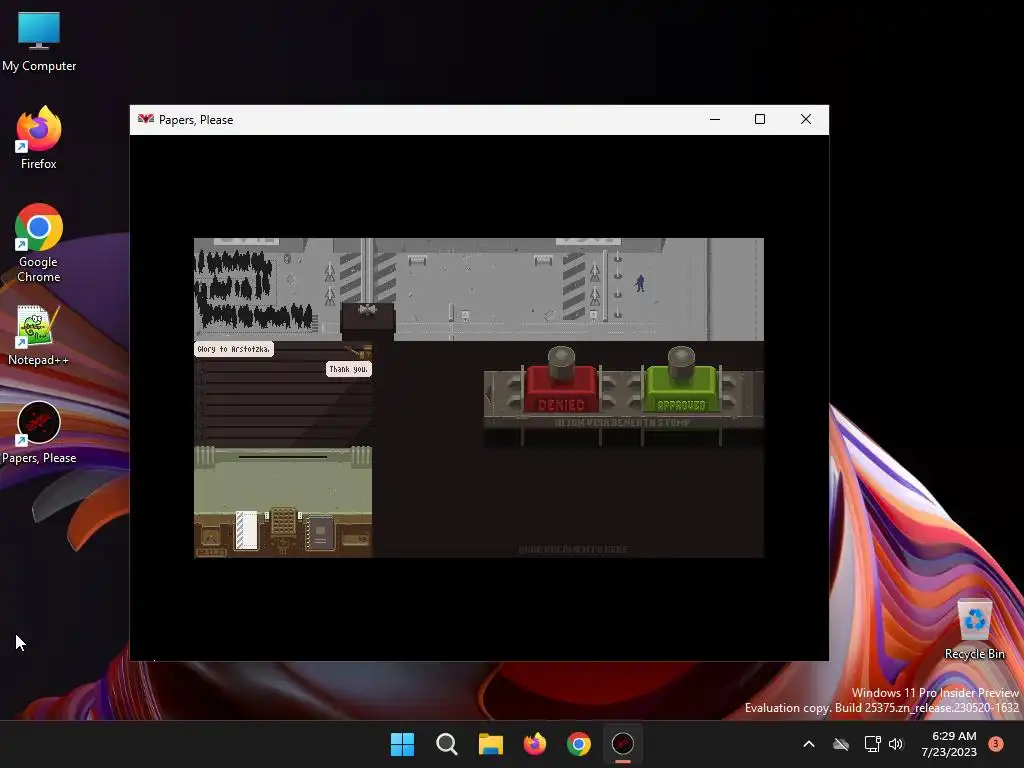Click the cloud sync tray icon
This screenshot has height=768, width=1024.
(841, 744)
